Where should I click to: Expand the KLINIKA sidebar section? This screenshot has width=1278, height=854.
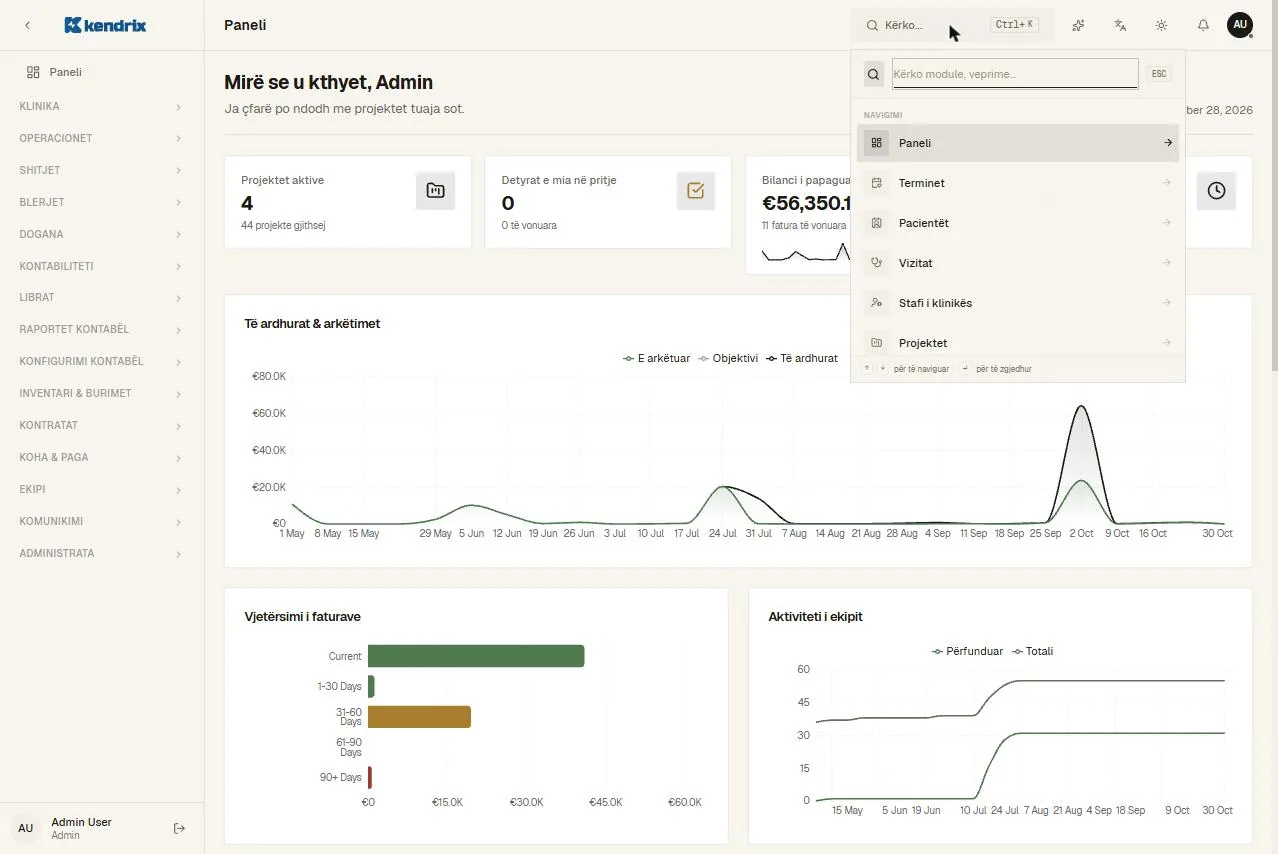(101, 106)
